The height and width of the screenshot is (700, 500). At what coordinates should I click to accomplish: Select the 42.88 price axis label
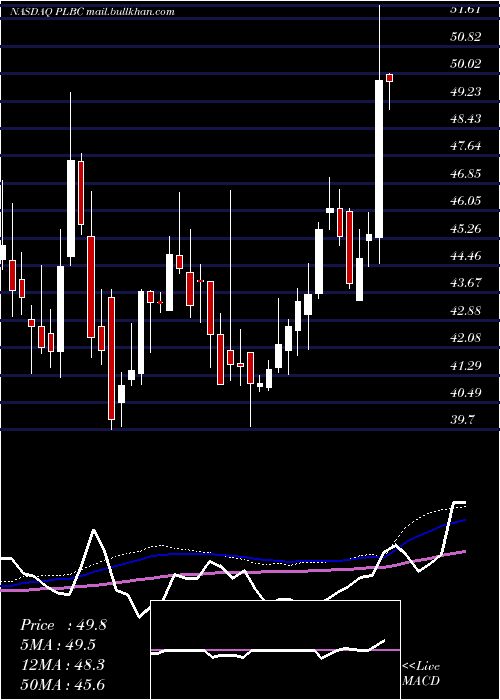tap(466, 311)
